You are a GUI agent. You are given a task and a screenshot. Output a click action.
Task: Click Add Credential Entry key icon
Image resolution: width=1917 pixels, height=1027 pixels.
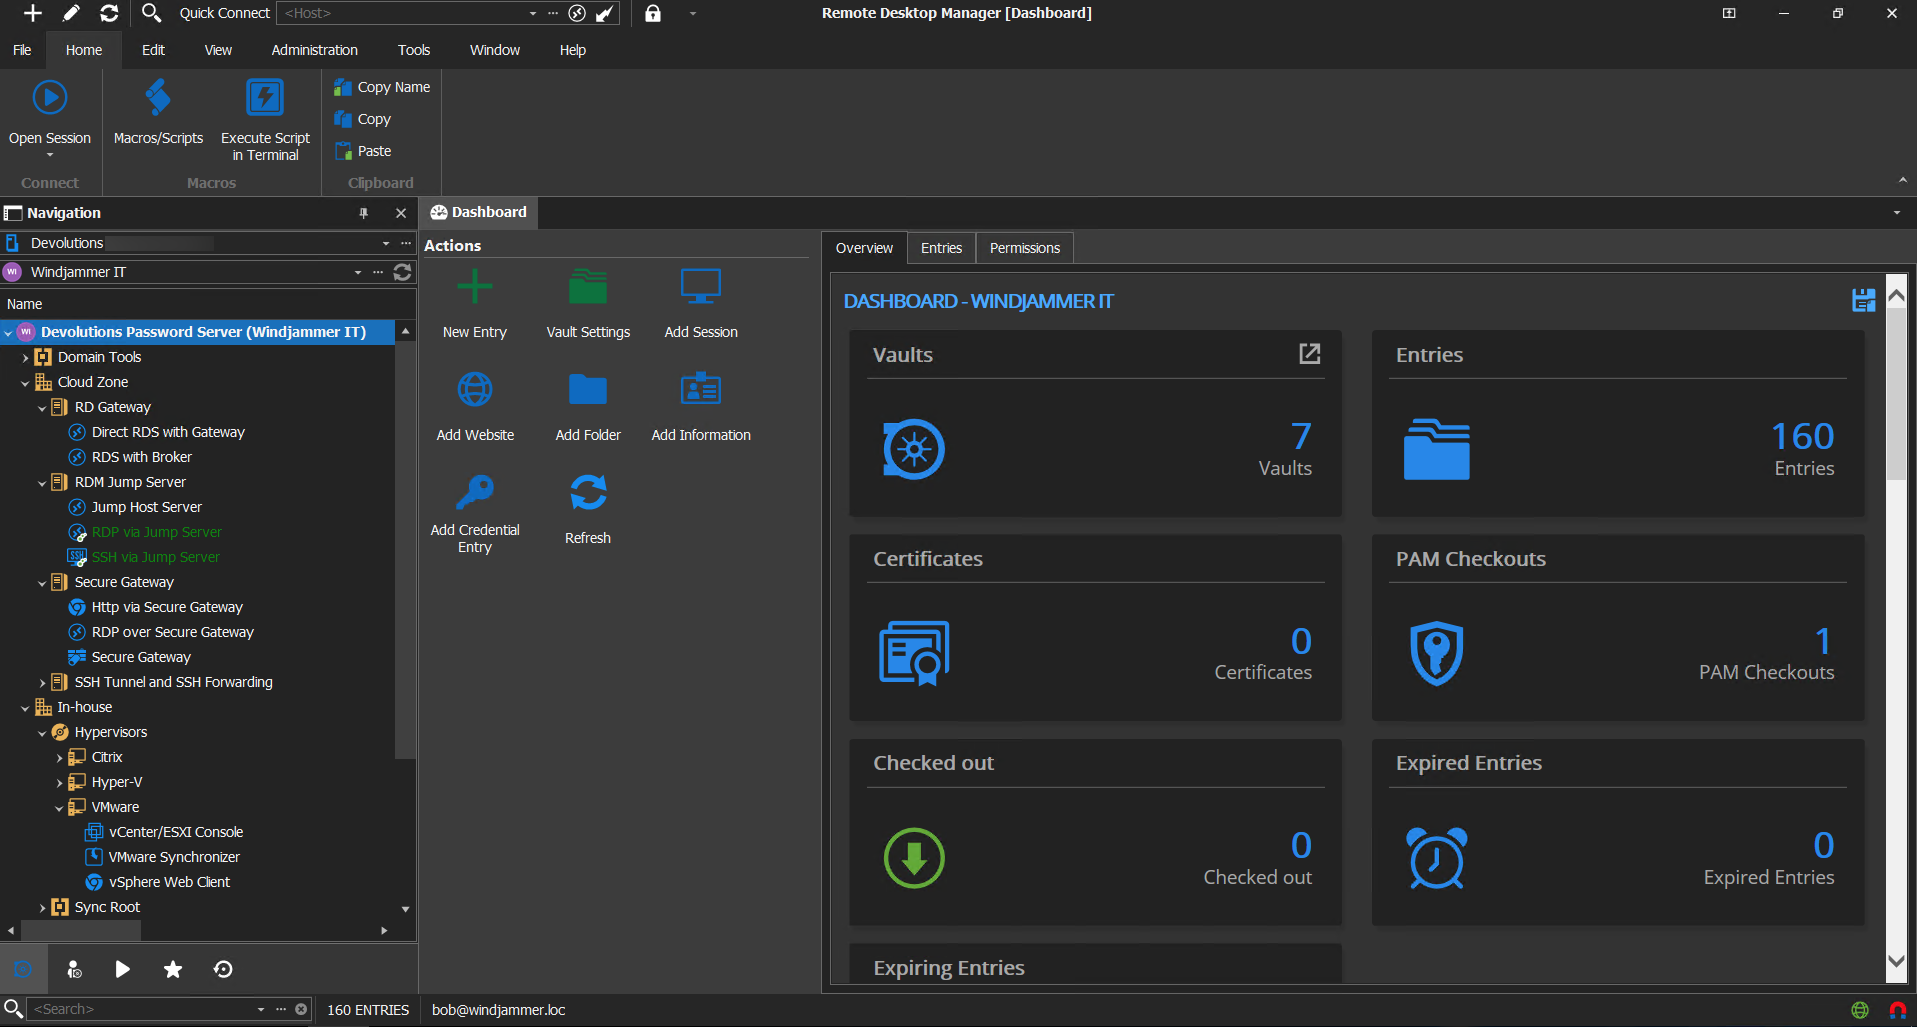tap(475, 491)
